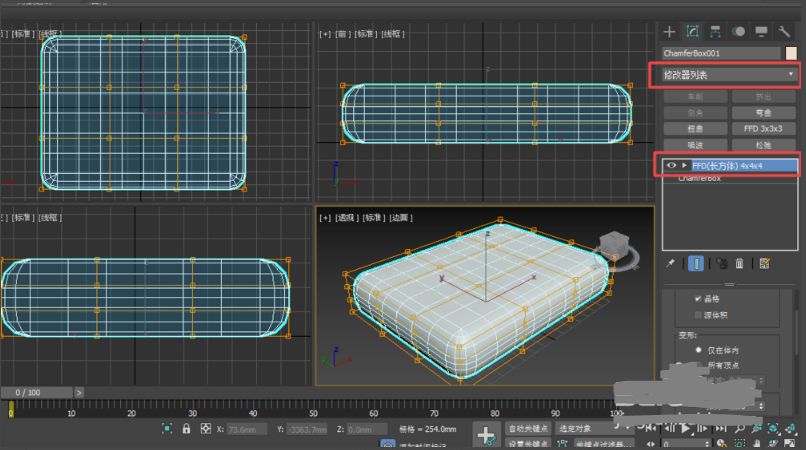Image resolution: width=806 pixels, height=450 pixels.
Task: Open the perspective viewport 透视 view menu
Action: pos(345,218)
